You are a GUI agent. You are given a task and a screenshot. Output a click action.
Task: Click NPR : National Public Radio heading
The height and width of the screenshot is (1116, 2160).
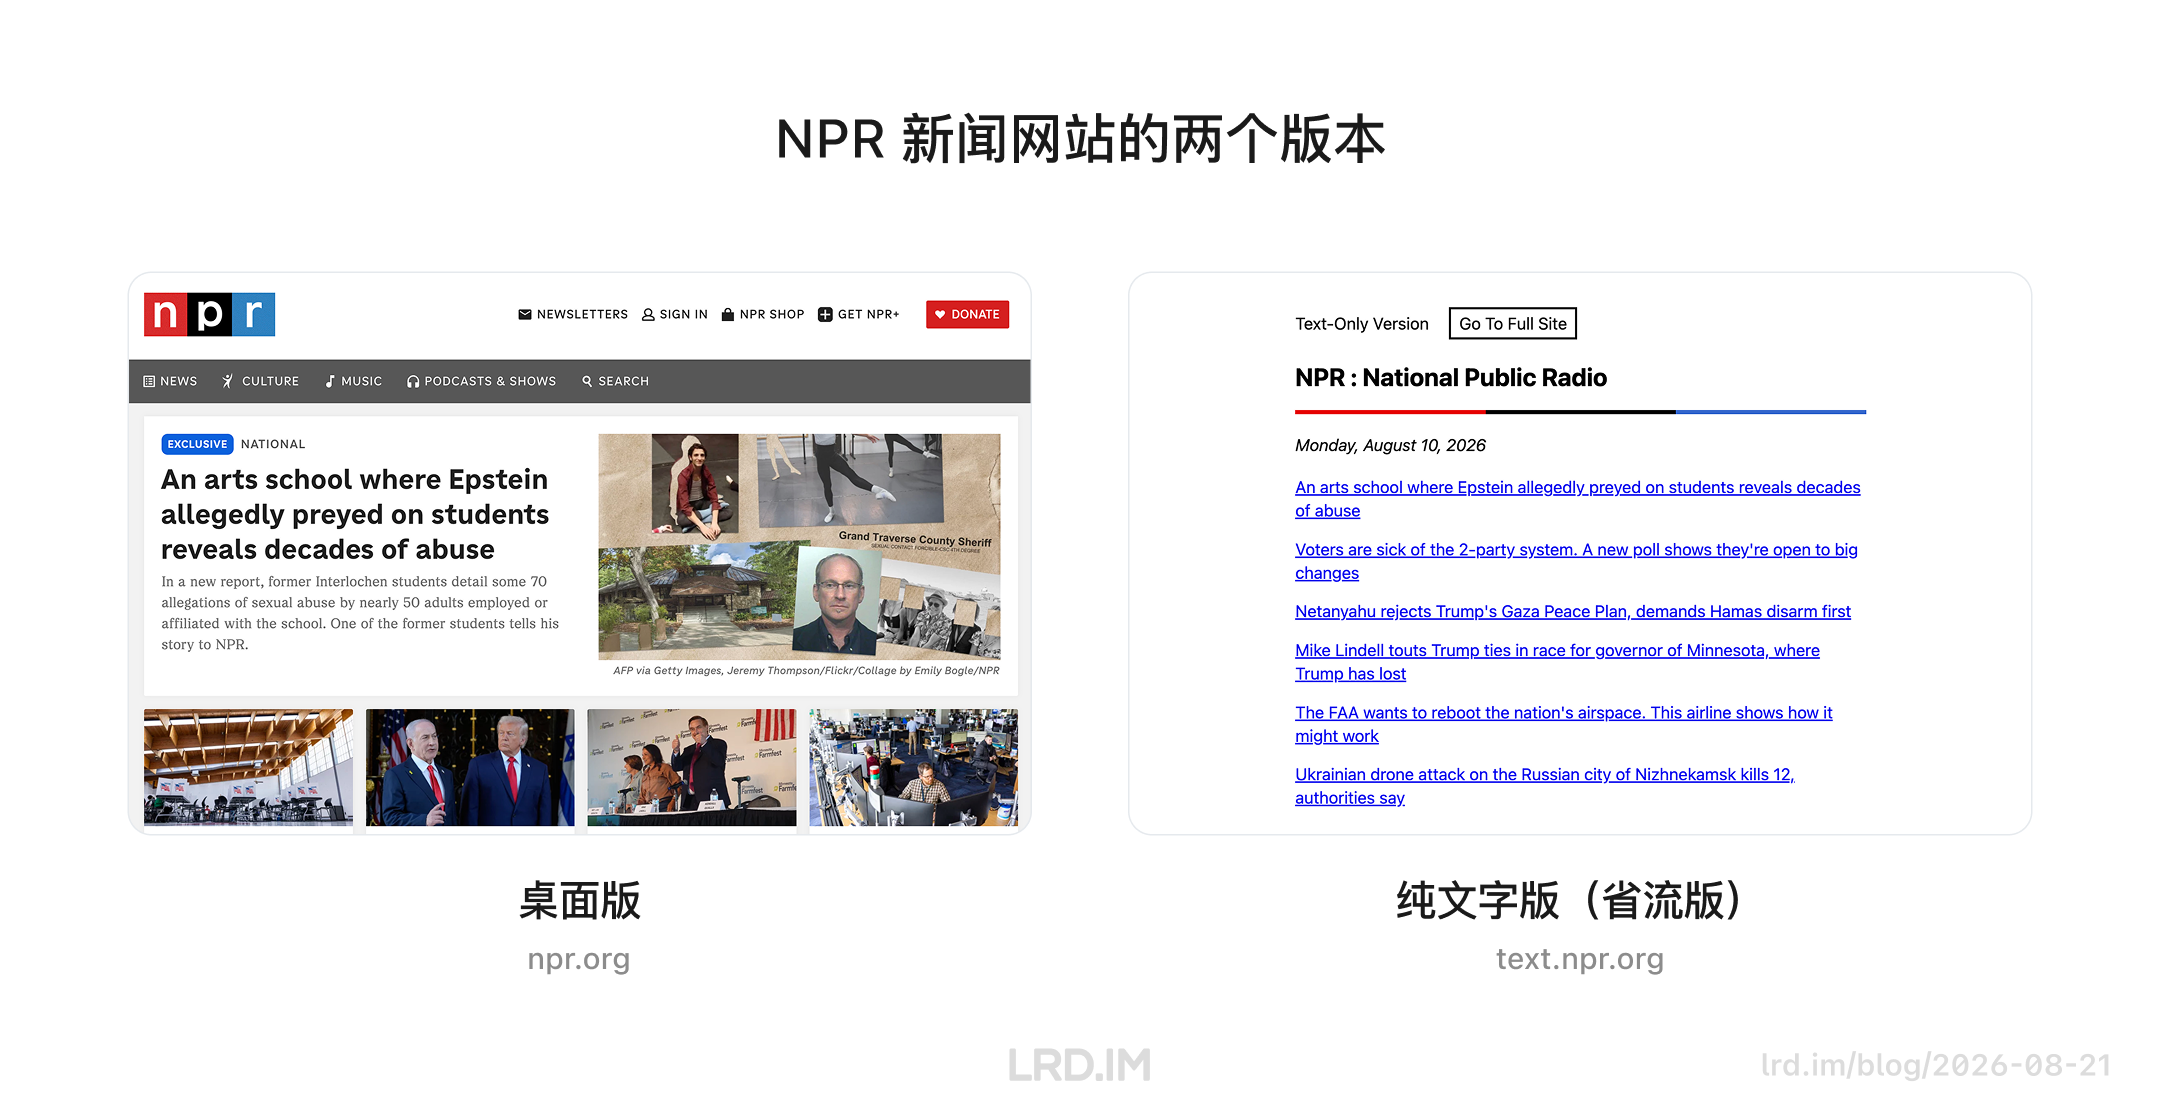coord(1451,377)
